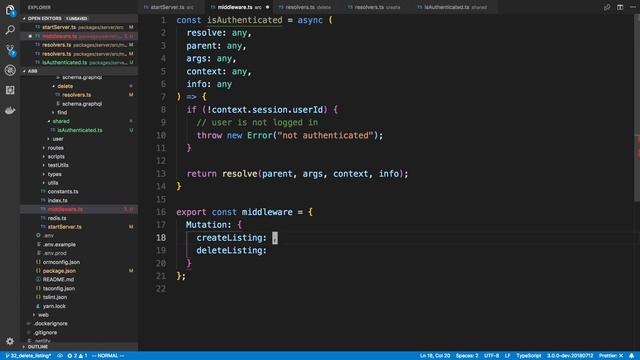The height and width of the screenshot is (360, 640).
Task: Open the Docker view icon
Action: tap(10, 110)
